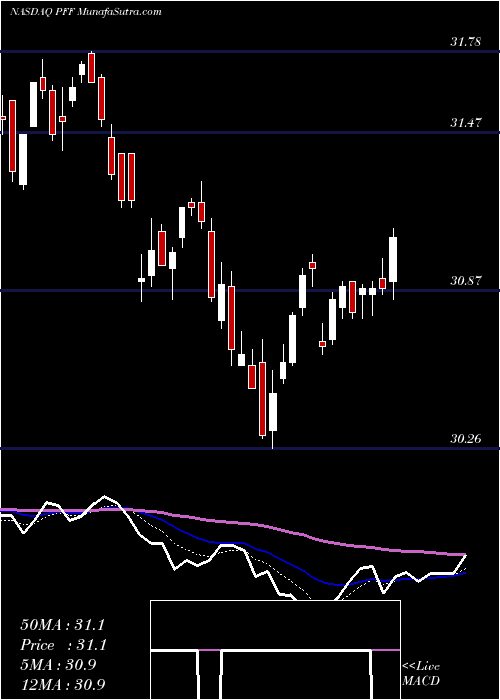Select the 31.47 price level label
Image resolution: width=500 pixels, height=700 pixels.
click(466, 123)
